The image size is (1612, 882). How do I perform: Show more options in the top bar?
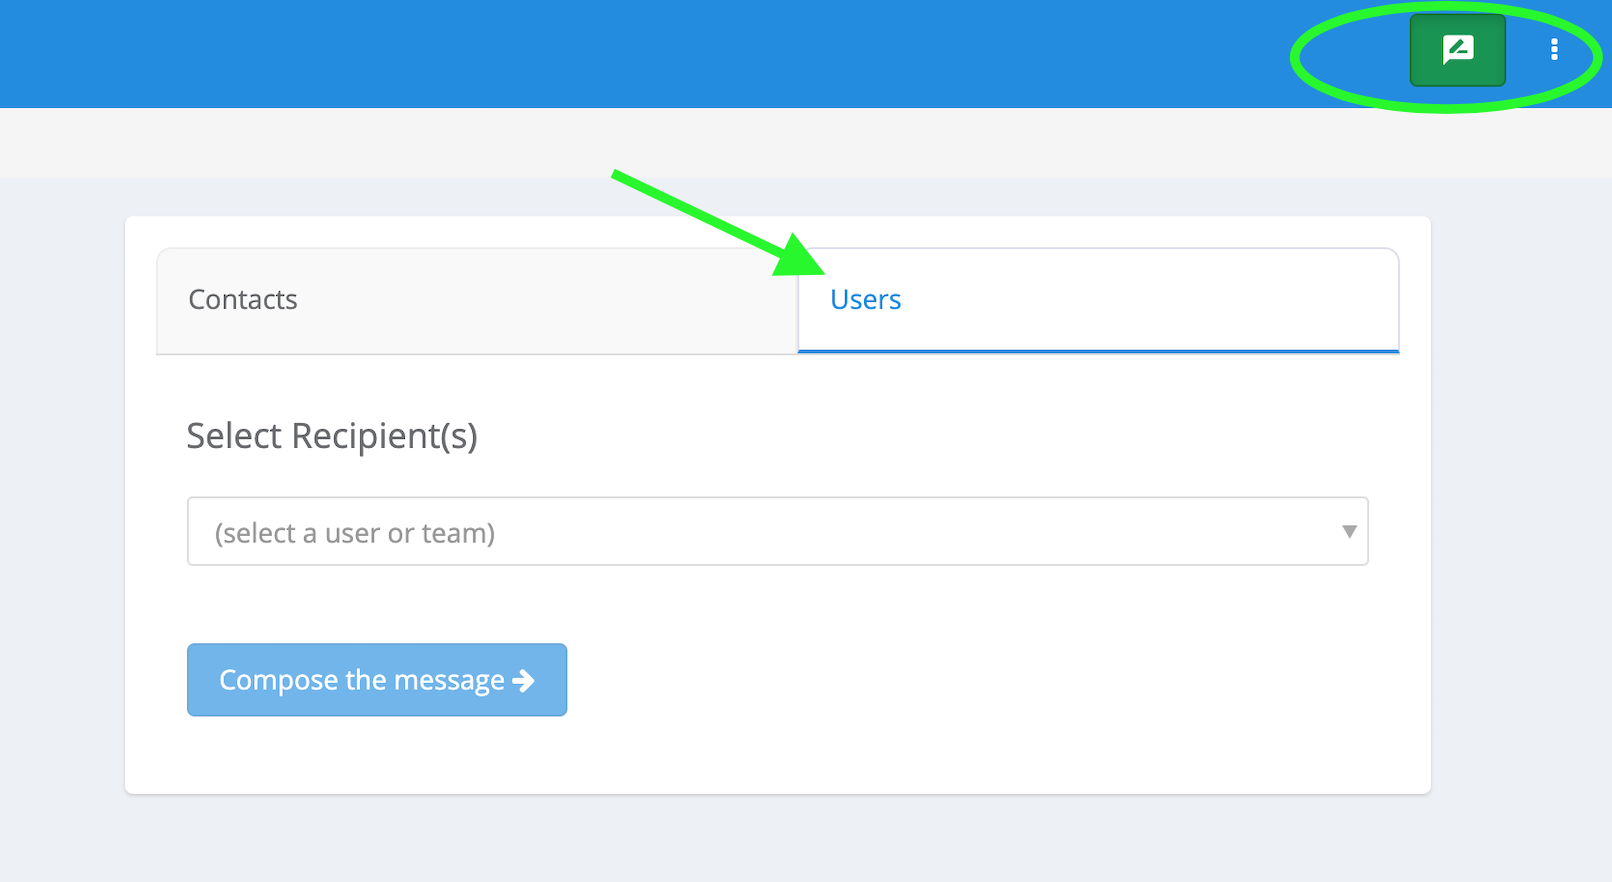pos(1553,50)
